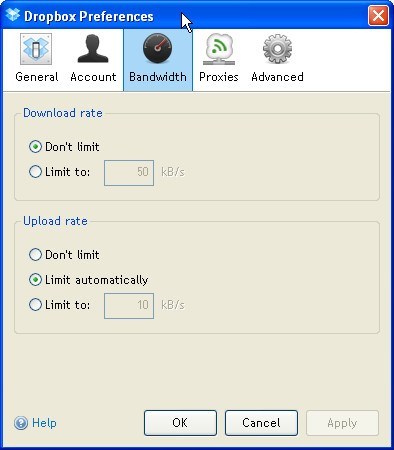Close the Dropbox Preferences window

point(378,15)
